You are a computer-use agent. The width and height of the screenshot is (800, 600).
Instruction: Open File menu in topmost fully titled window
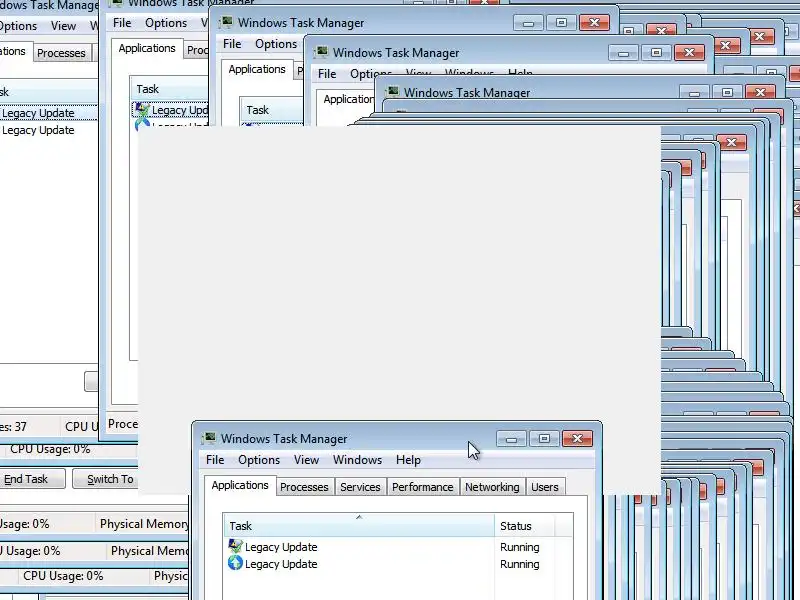pyautogui.click(x=232, y=44)
